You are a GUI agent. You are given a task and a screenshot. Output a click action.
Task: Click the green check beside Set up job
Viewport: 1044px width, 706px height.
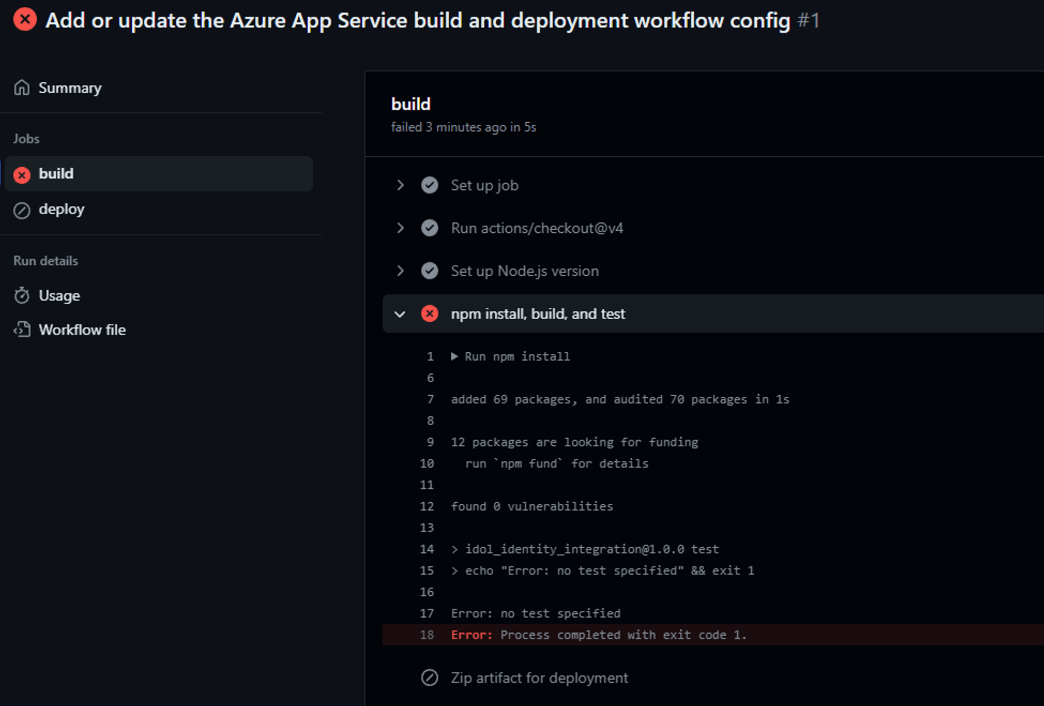coord(429,185)
